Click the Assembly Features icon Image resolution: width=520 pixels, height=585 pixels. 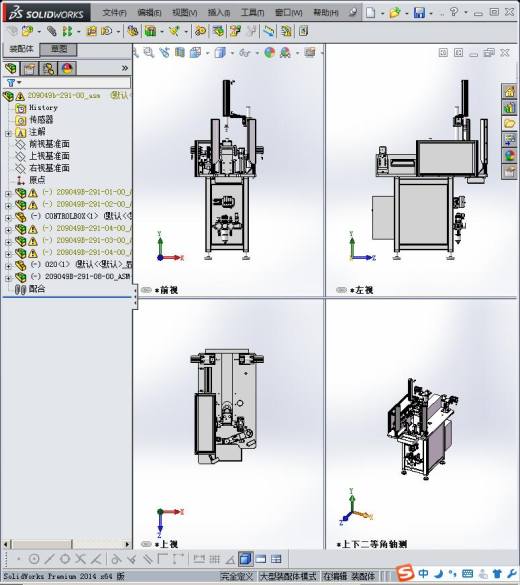tap(150, 31)
